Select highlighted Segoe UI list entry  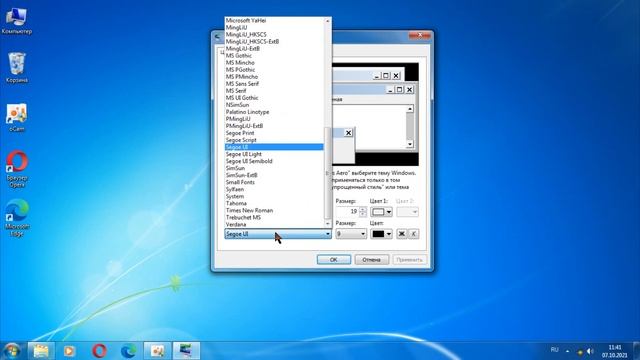(x=274, y=147)
